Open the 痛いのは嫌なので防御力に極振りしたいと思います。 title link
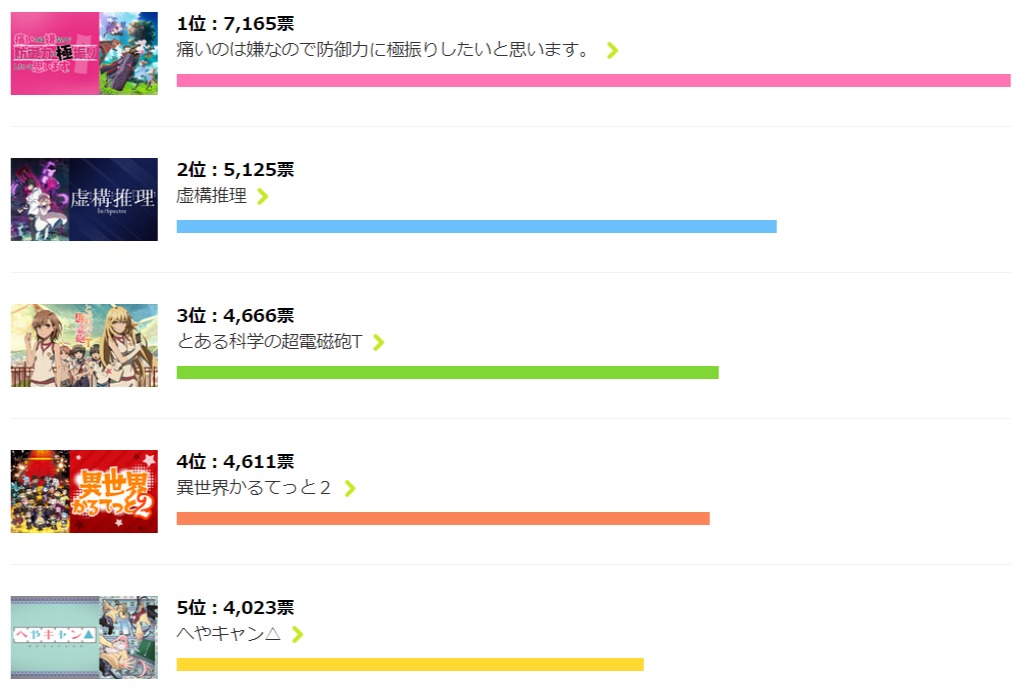1025x688 pixels. [384, 49]
